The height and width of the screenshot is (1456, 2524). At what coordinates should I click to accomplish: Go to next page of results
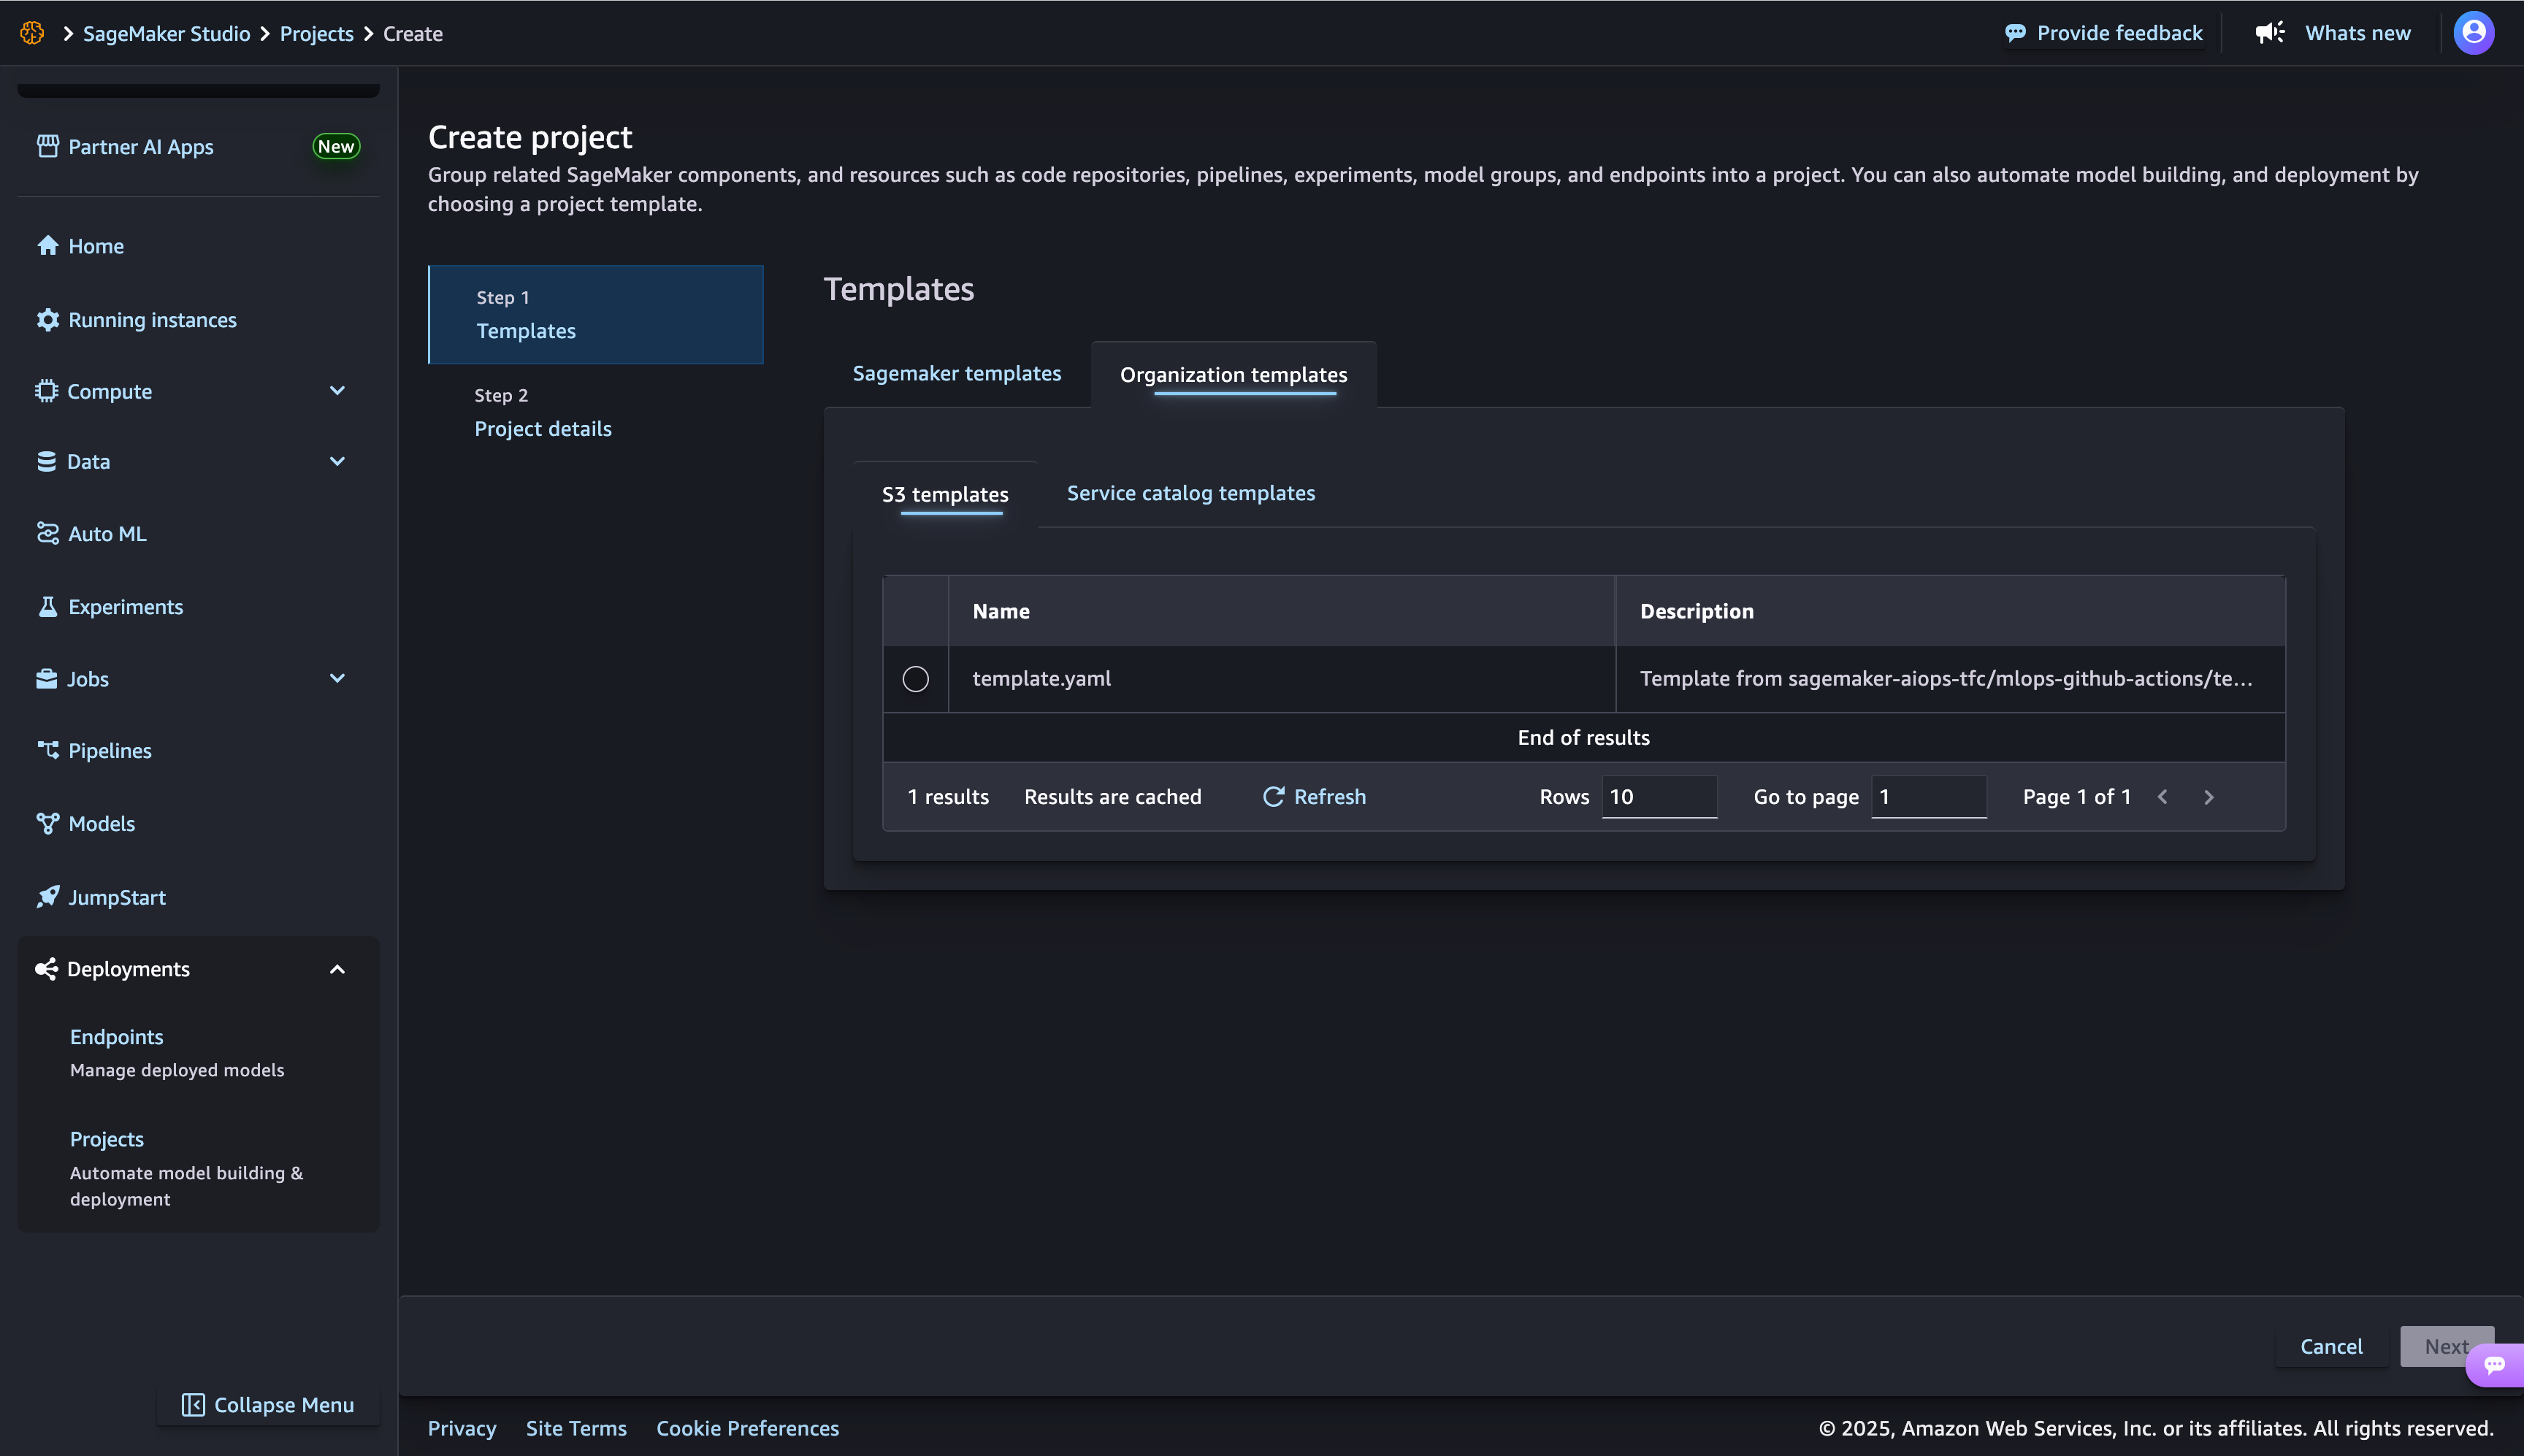(2209, 797)
